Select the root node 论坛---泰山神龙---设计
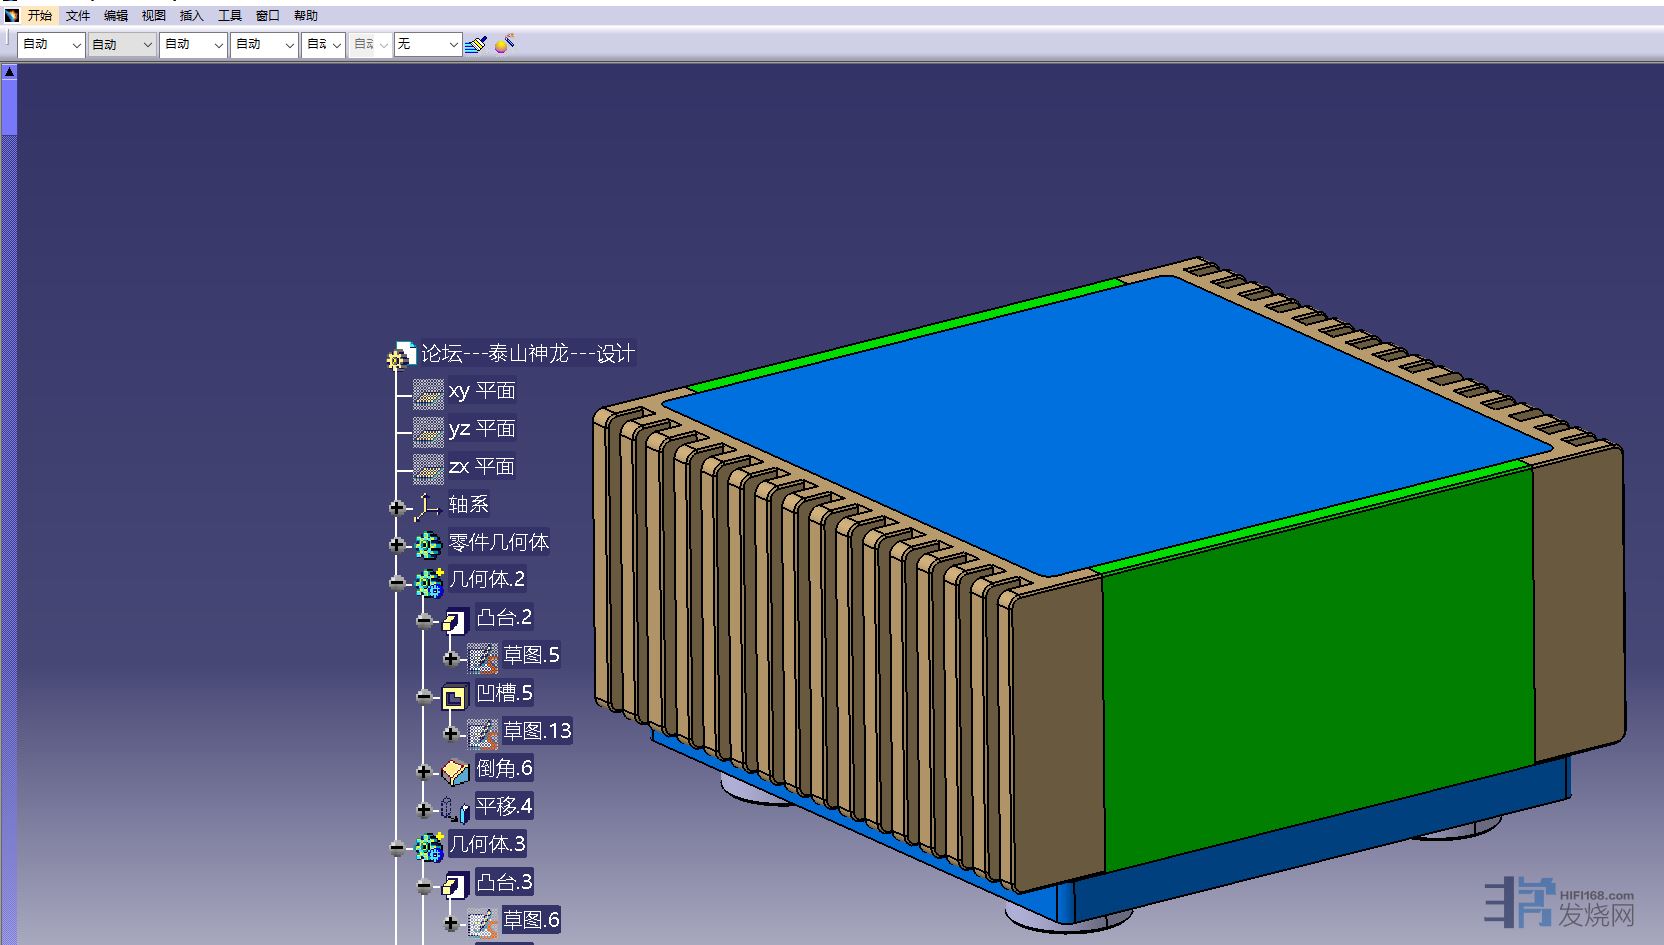 click(x=527, y=354)
